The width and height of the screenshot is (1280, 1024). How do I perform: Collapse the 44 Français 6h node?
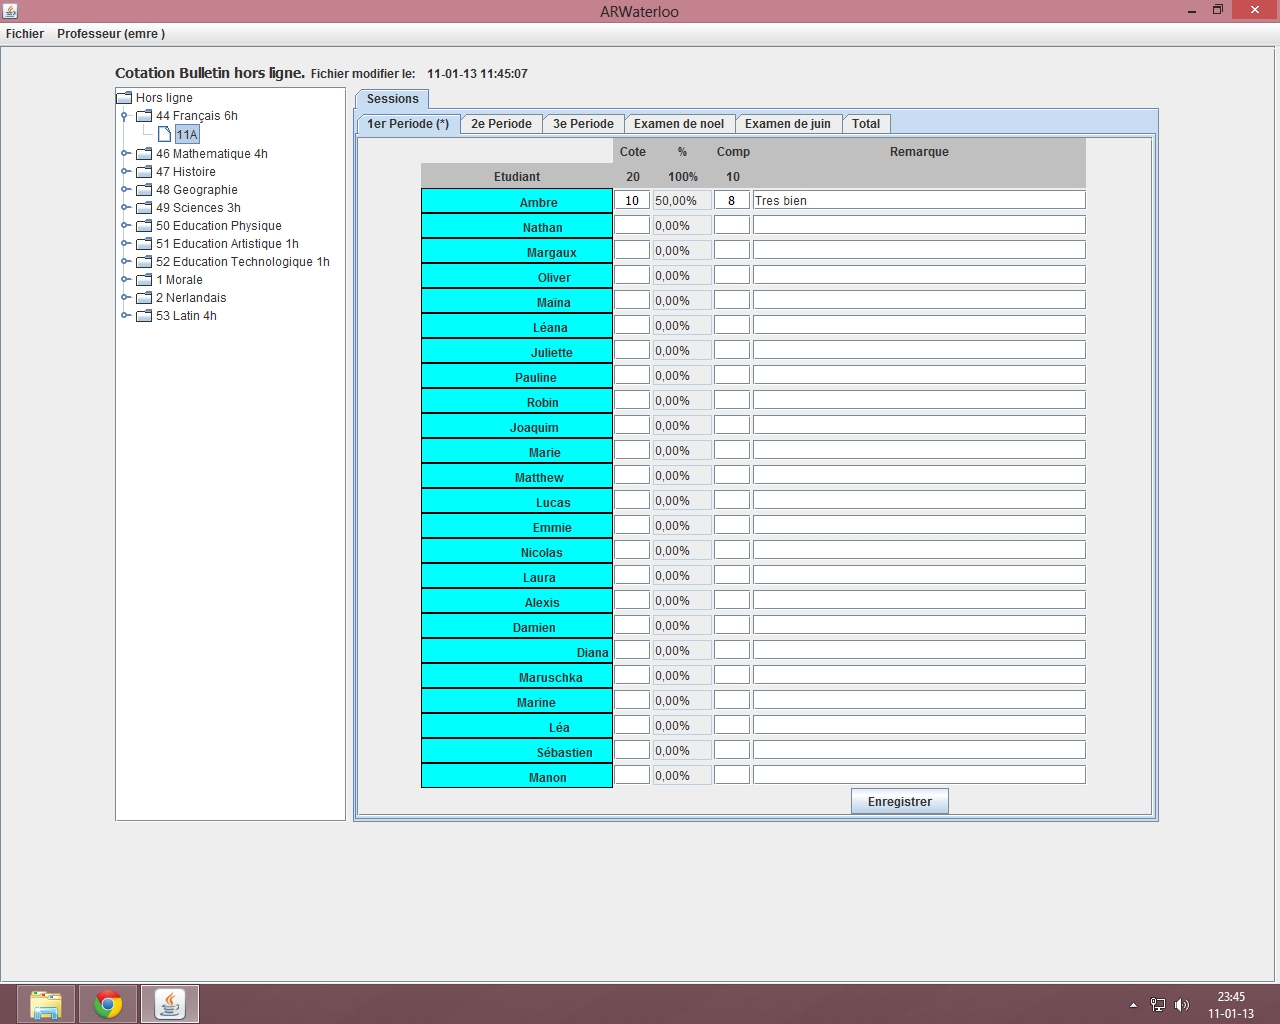coord(125,116)
